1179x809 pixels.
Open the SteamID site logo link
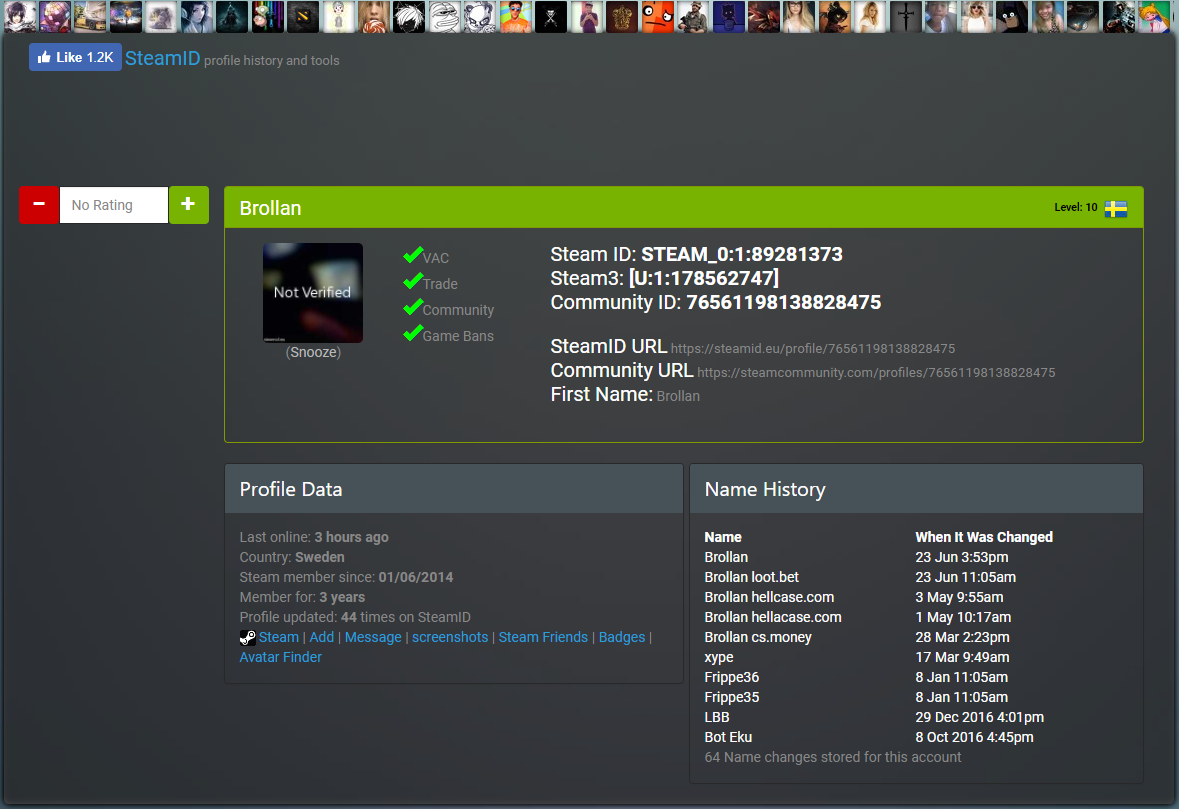[162, 59]
